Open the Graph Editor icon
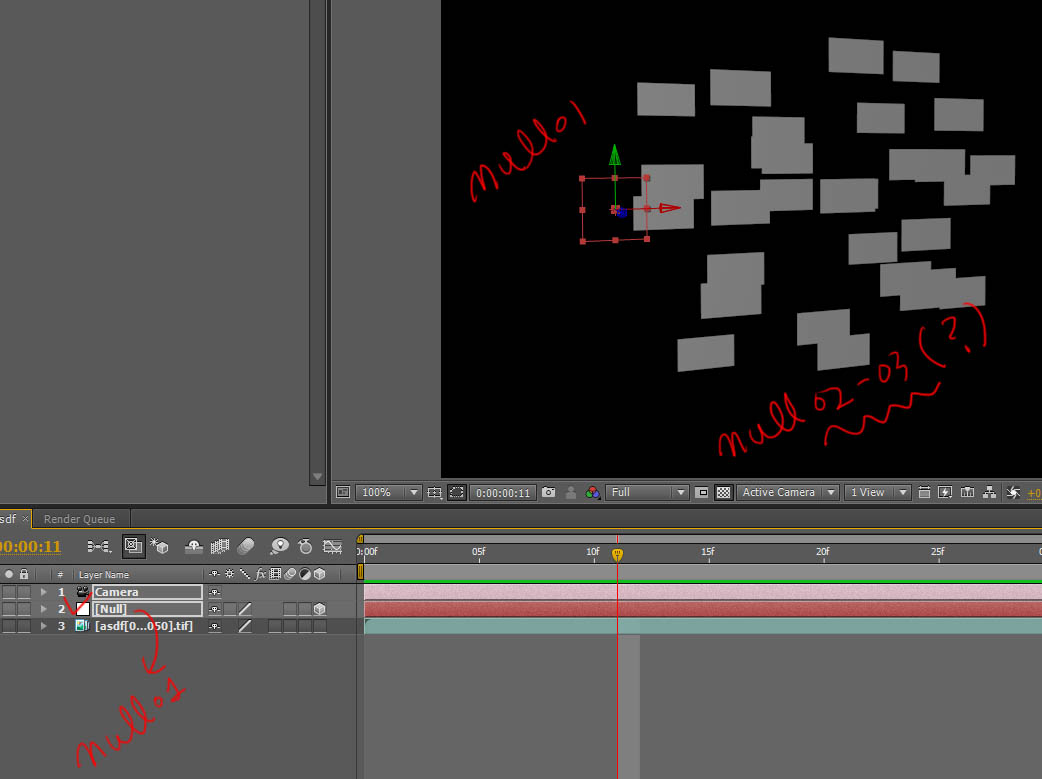The image size is (1042, 779). 332,546
